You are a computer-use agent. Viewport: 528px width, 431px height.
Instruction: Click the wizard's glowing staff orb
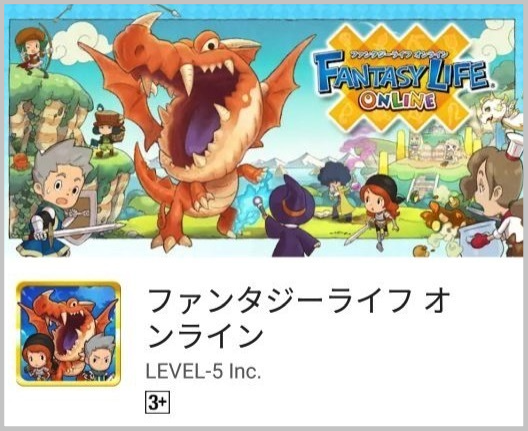[x=258, y=202]
